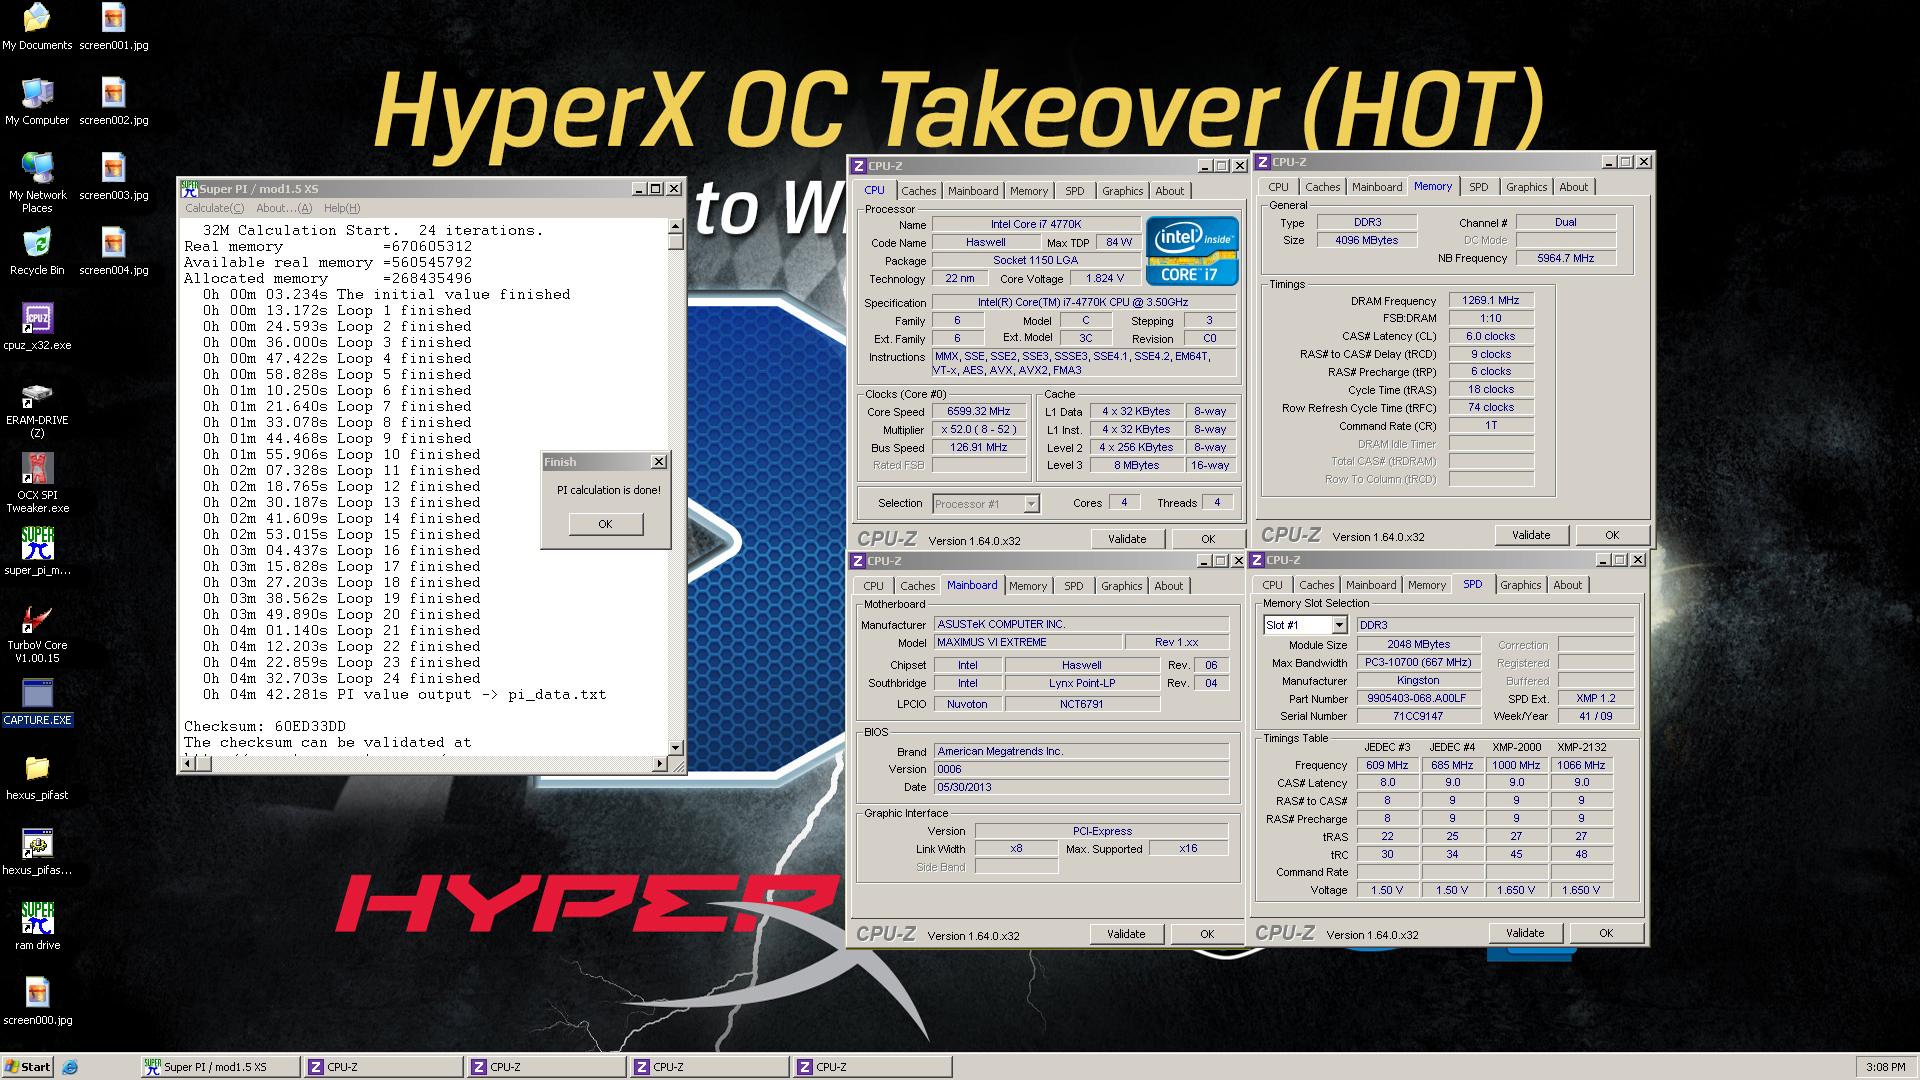The width and height of the screenshot is (1920, 1080).
Task: Click the Checksum: 60ED33DD line
Action: (265, 726)
